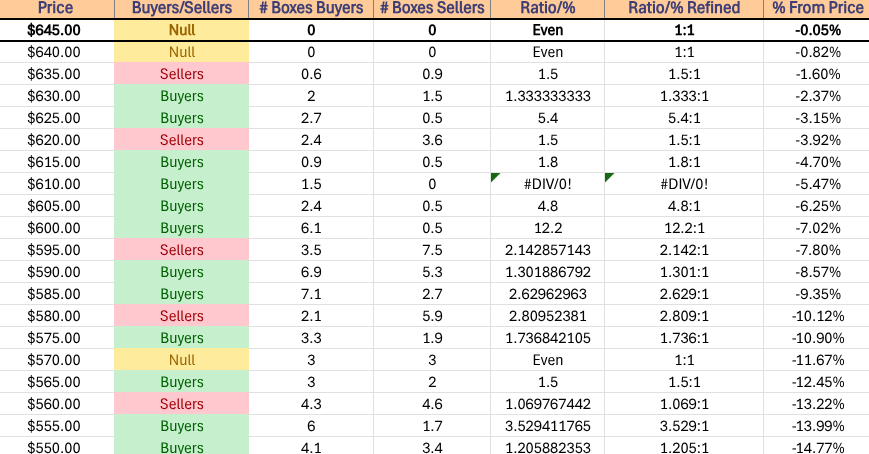Select the Buyers/Sellers column header
This screenshot has width=869, height=454.
click(x=182, y=8)
